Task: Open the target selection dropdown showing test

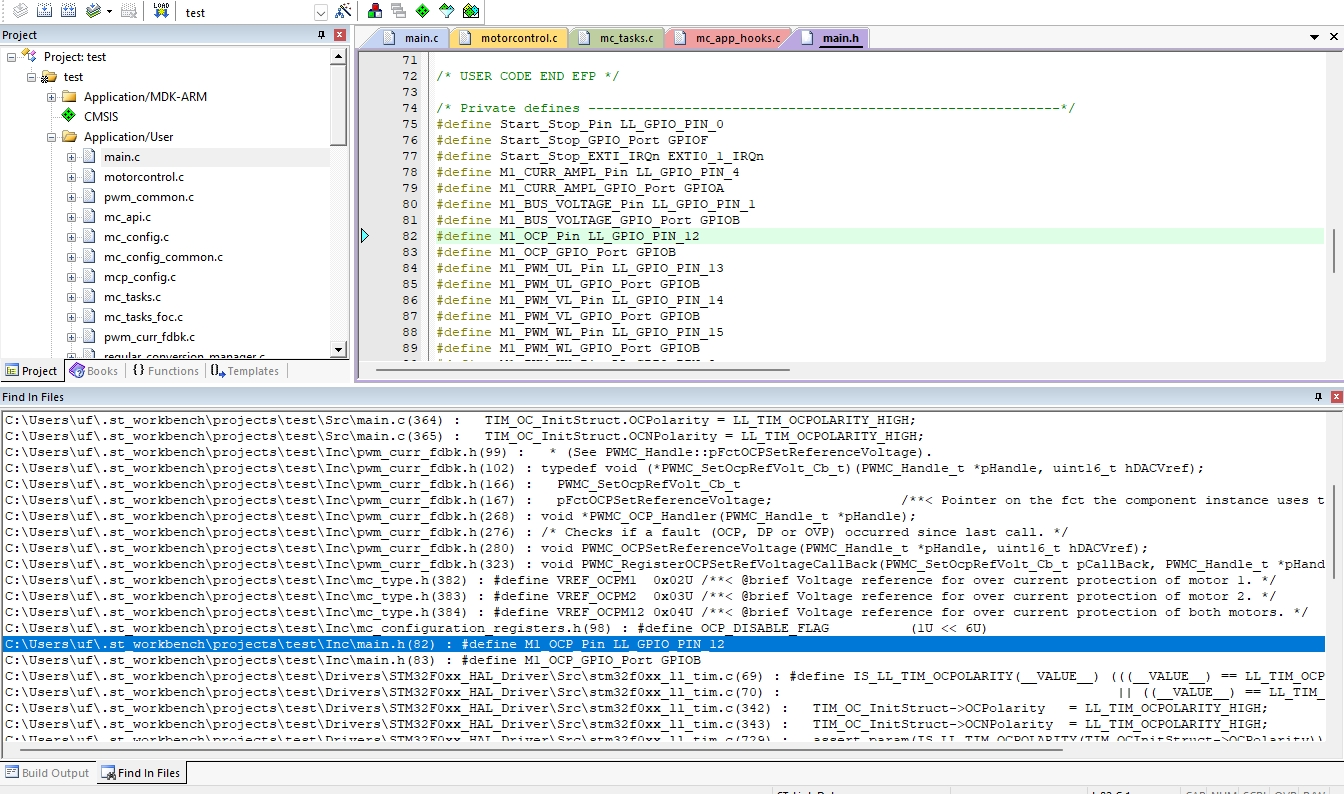Action: [319, 12]
